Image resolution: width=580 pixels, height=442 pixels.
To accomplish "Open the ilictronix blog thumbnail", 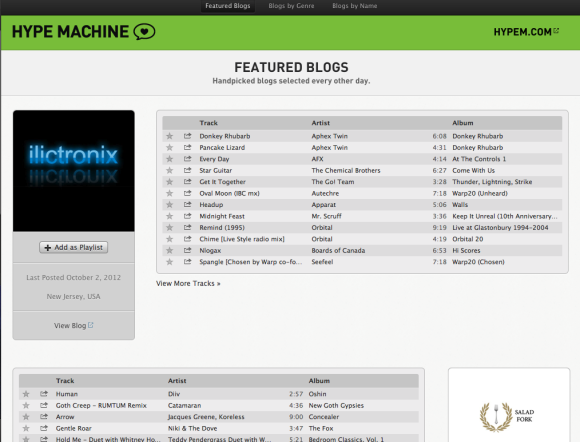I will point(74,171).
